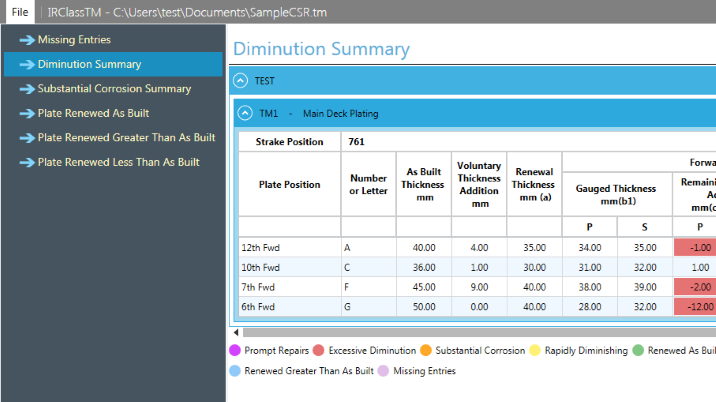Viewport: 716px width, 402px height.
Task: Click the Substantial Corrosion orange swatch
Action: click(426, 350)
